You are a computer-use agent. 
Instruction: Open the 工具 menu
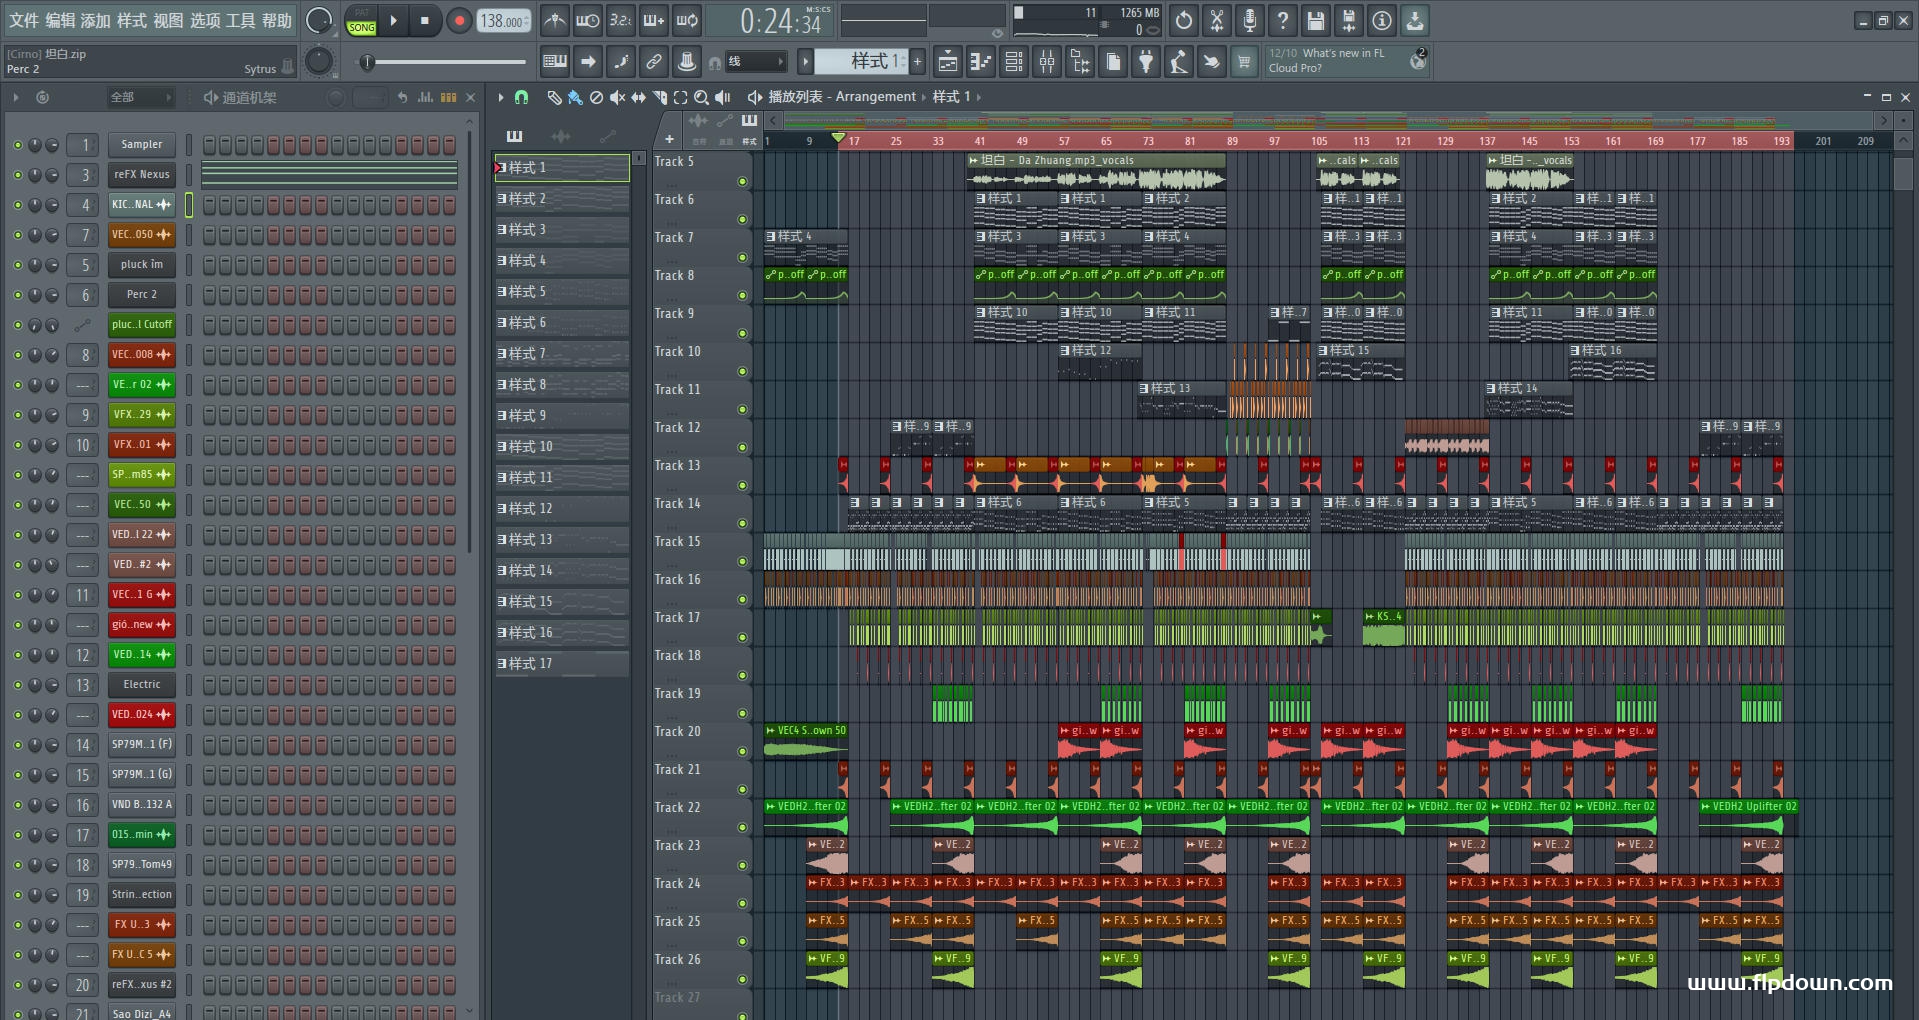[240, 21]
